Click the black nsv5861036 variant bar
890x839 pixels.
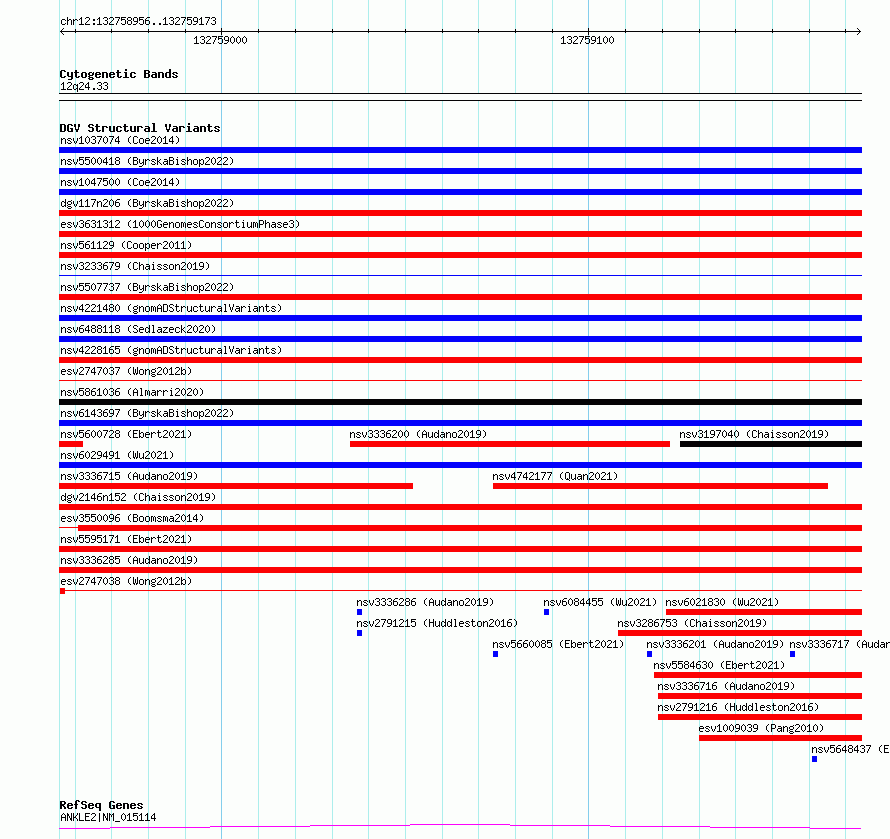coord(460,402)
